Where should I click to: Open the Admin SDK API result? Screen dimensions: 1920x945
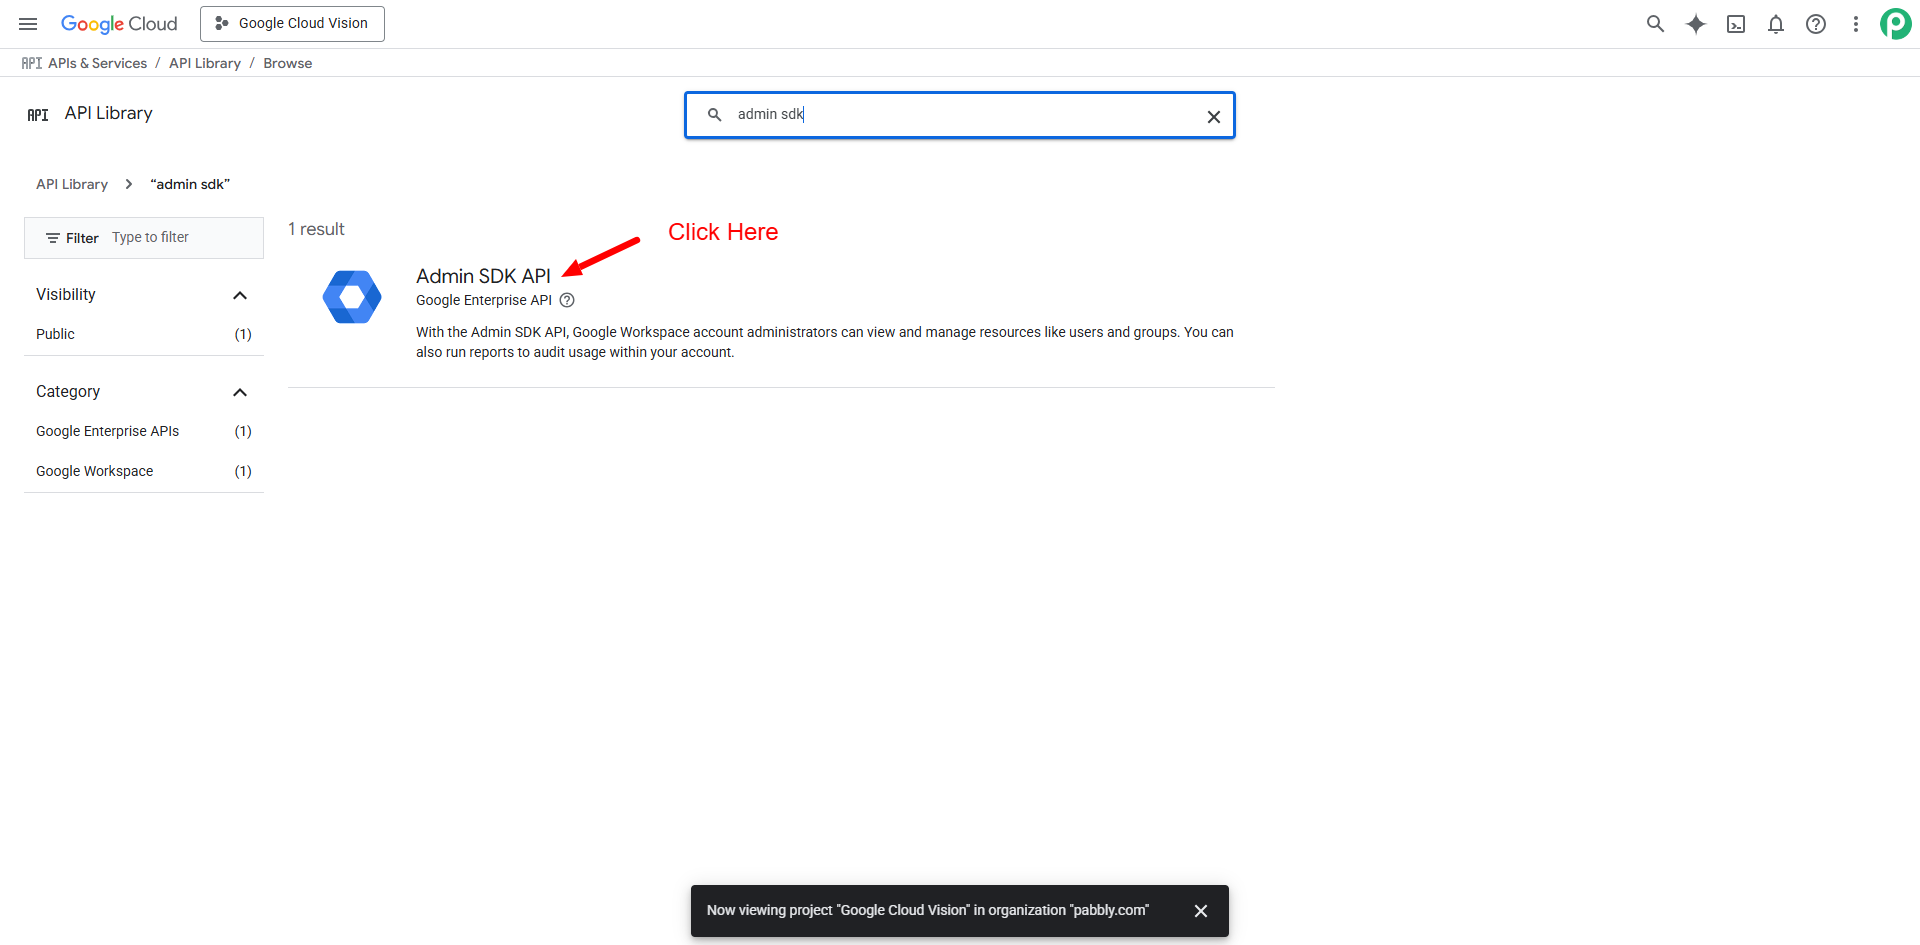pos(483,276)
